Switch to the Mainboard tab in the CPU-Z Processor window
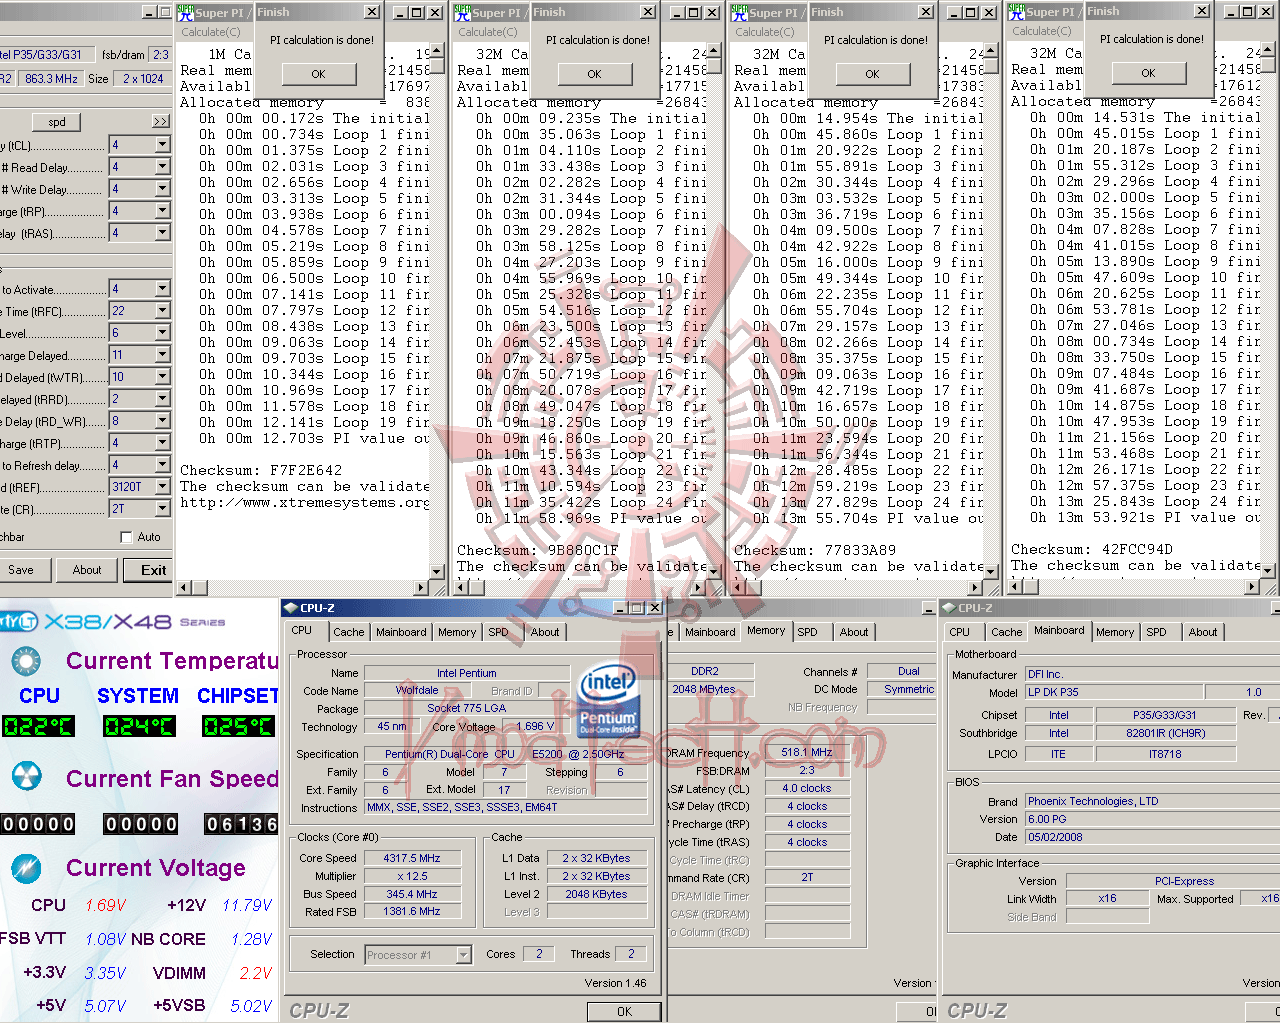The width and height of the screenshot is (1280, 1024). [401, 632]
